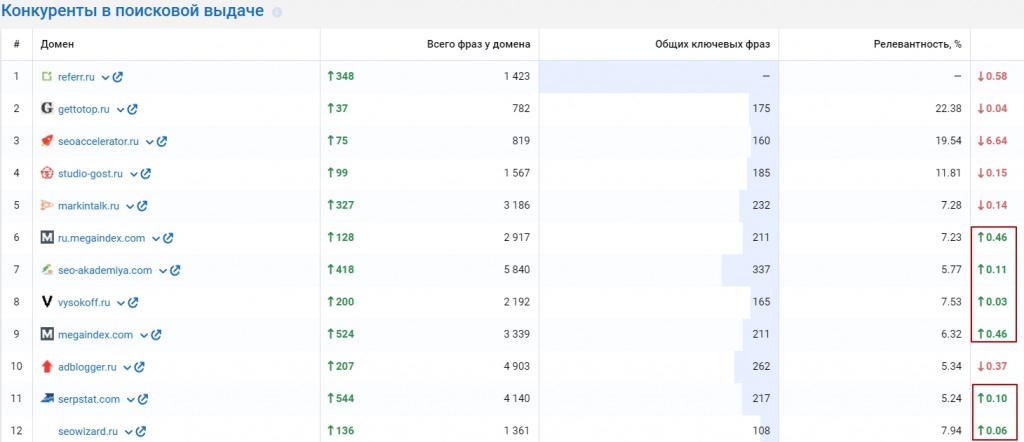This screenshot has height=442, width=1024.
Task: Expand dropdown chevron next to ru.megaindex.com
Action: 155,239
